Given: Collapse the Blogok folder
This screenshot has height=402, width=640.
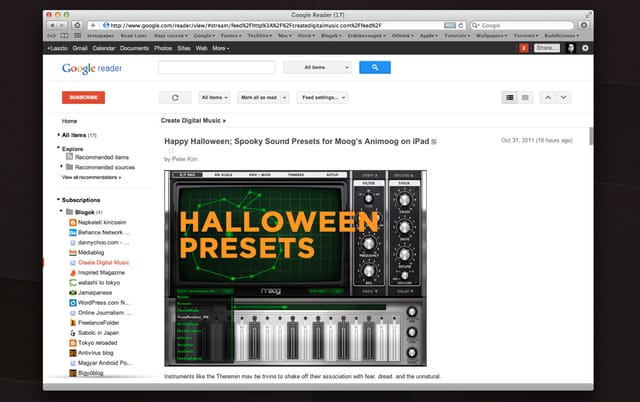Looking at the screenshot, I should [61, 211].
